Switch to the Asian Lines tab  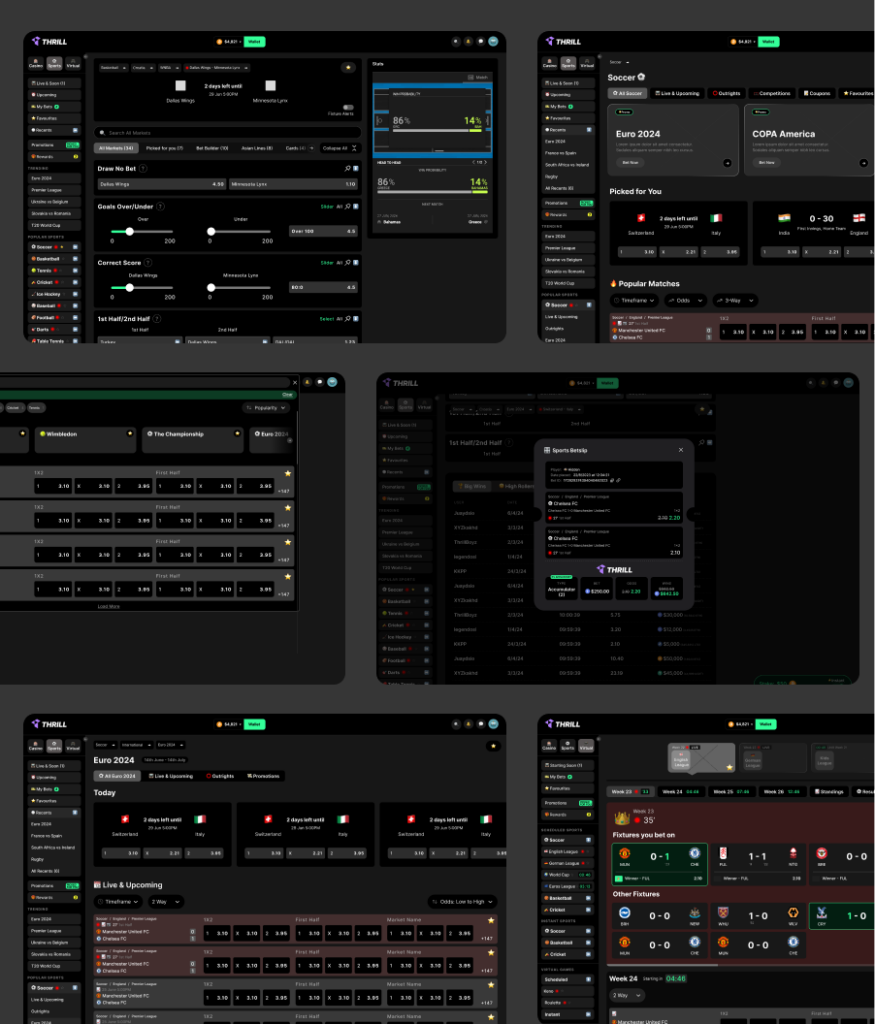tap(257, 148)
